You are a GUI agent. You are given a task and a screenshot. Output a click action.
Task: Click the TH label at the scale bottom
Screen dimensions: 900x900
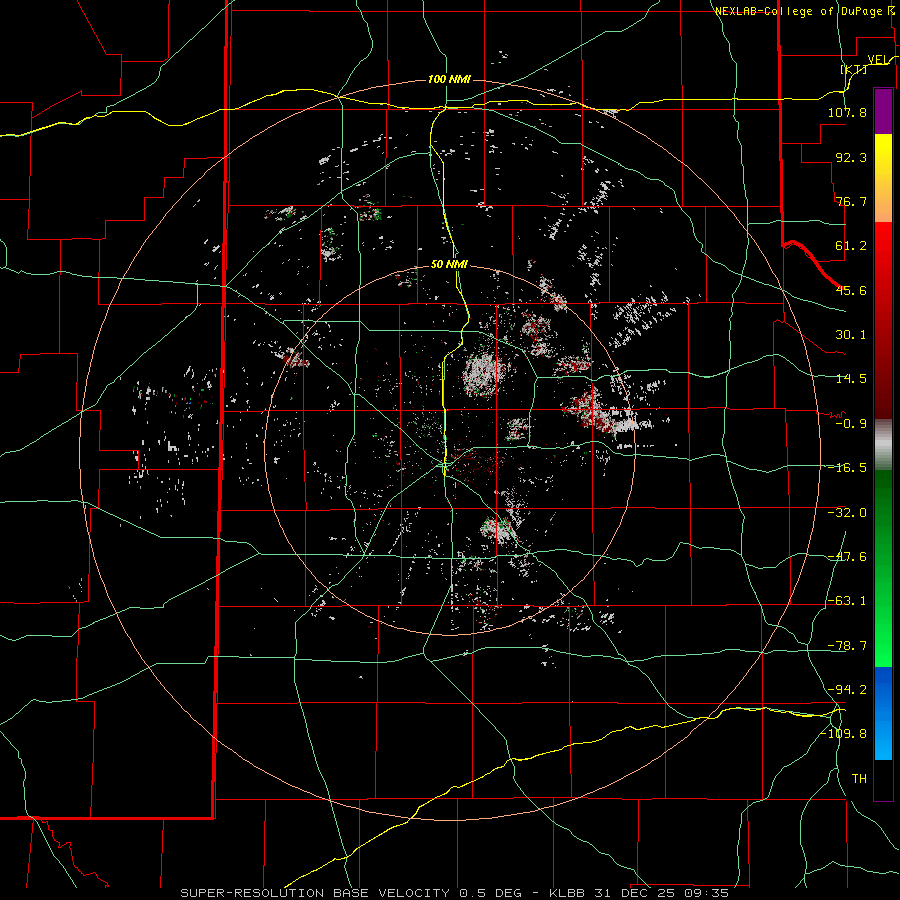coord(859,778)
